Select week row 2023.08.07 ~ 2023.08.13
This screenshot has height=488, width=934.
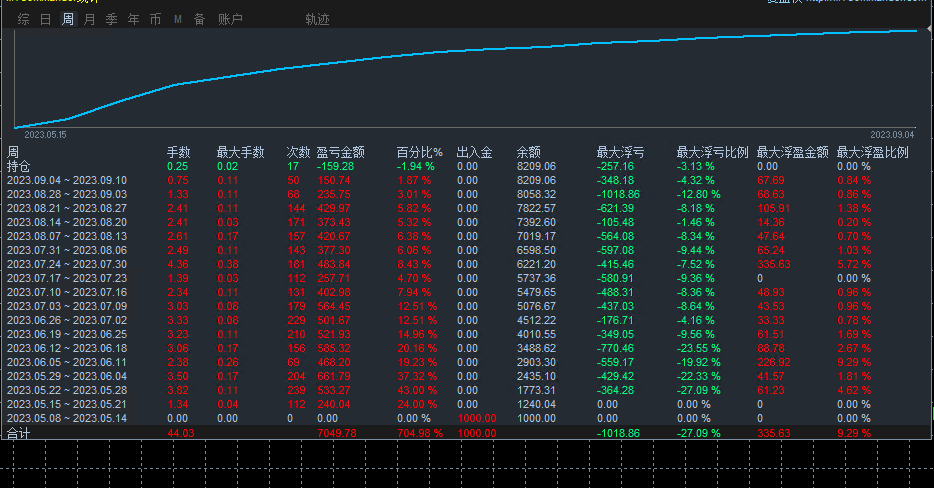[466, 236]
